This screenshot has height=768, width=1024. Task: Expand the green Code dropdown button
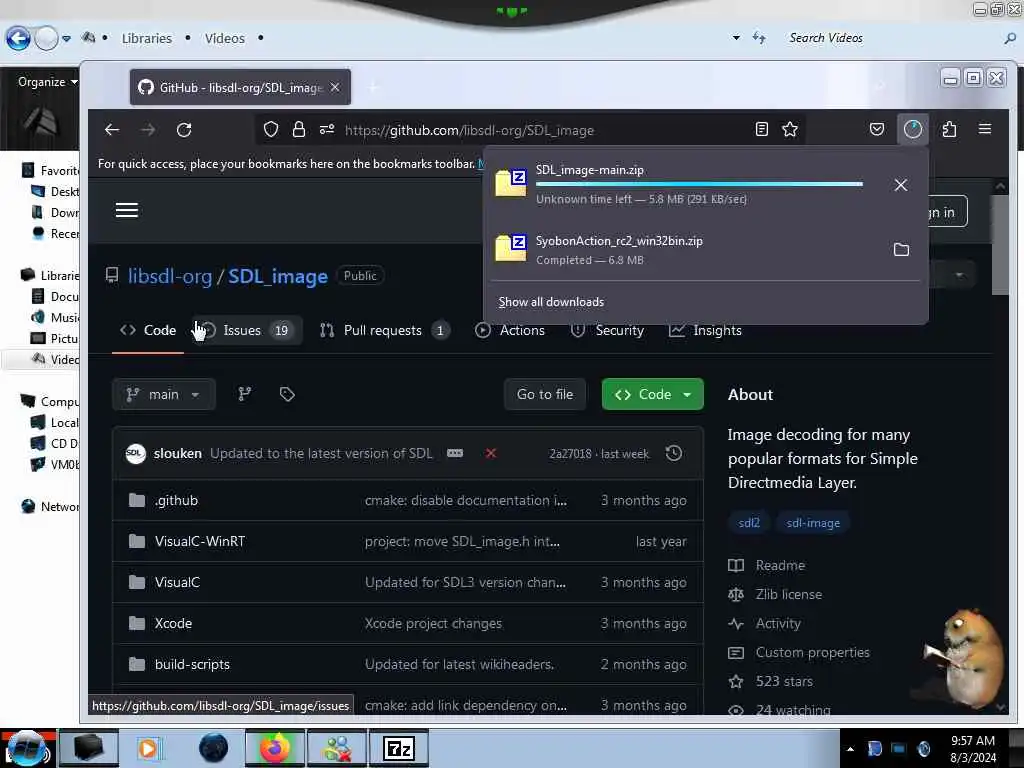(652, 394)
